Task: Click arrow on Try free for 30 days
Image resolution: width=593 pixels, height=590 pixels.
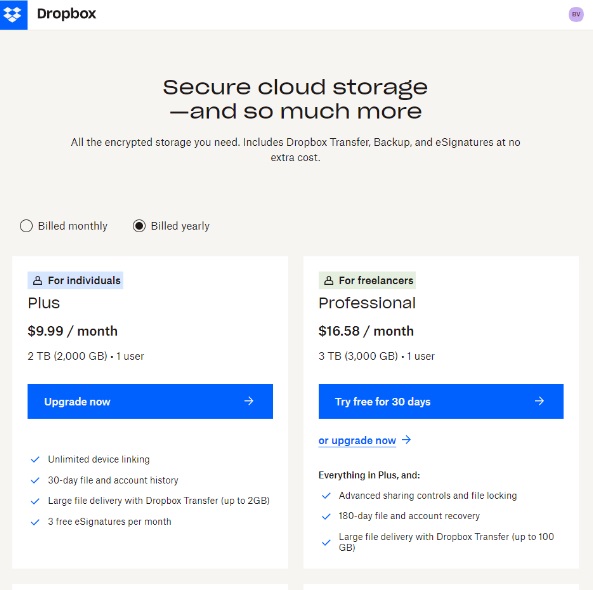Action: (x=540, y=401)
